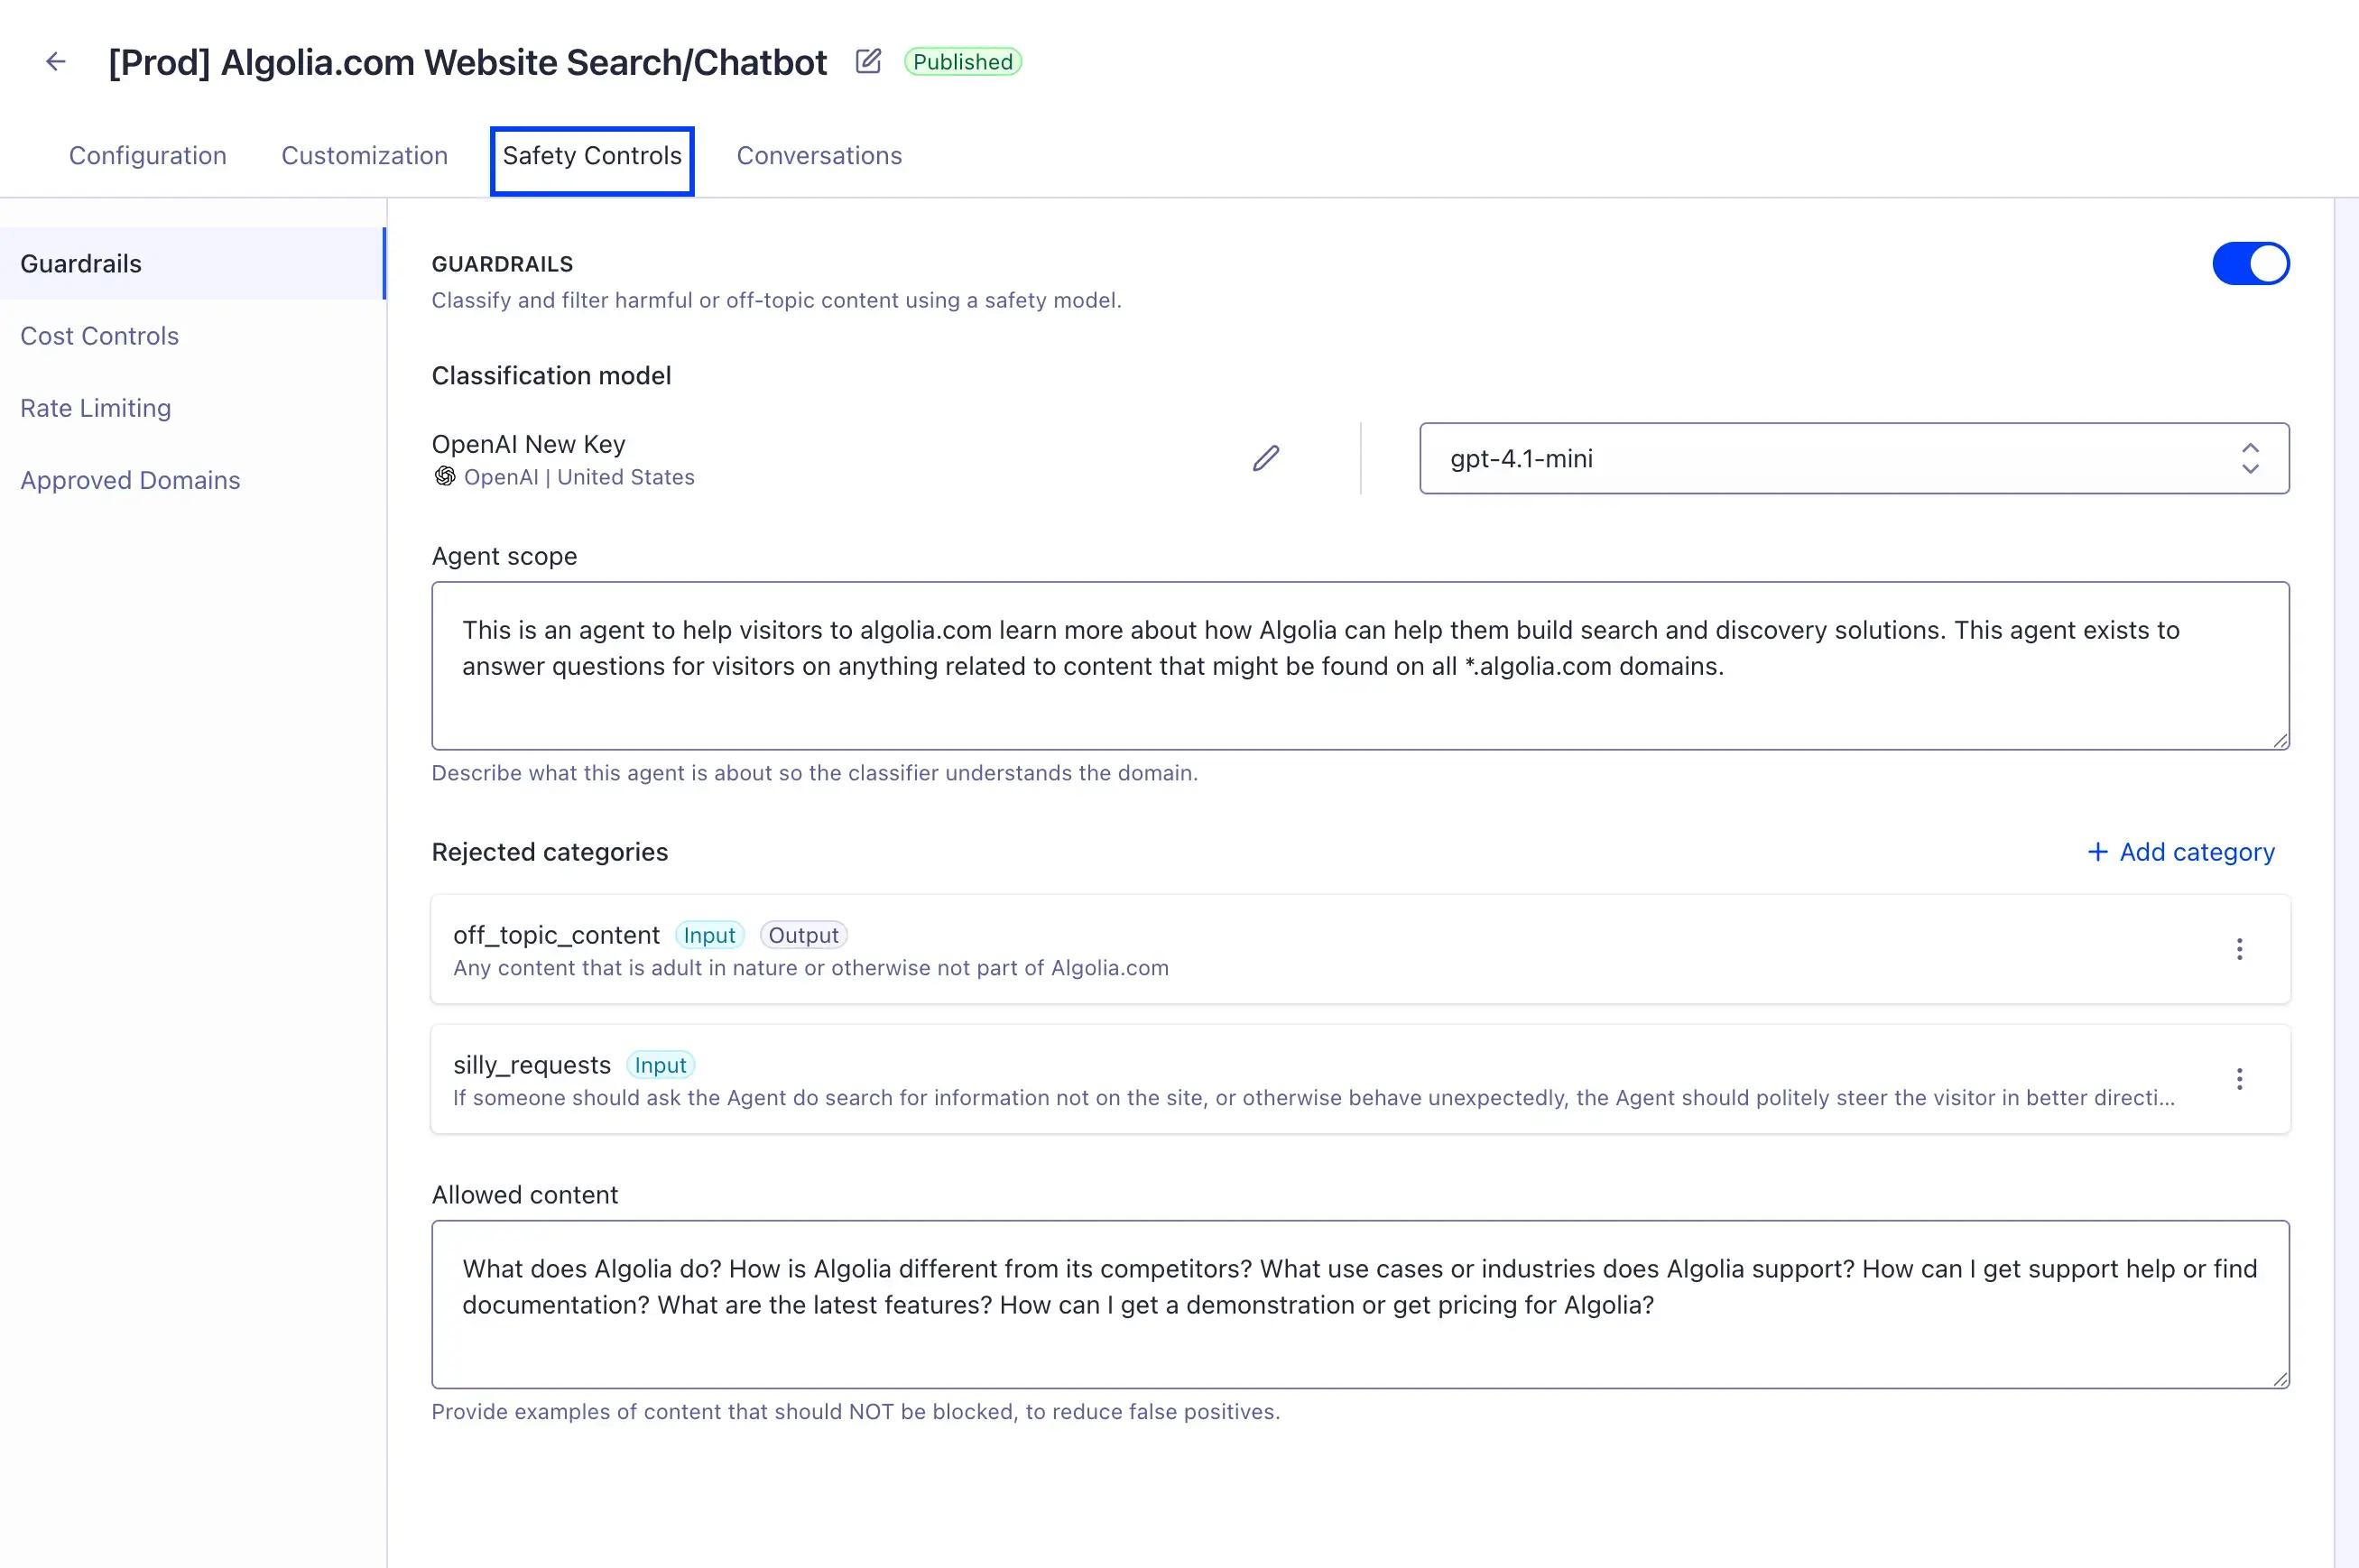Click the Allowed content helper description

click(856, 1412)
